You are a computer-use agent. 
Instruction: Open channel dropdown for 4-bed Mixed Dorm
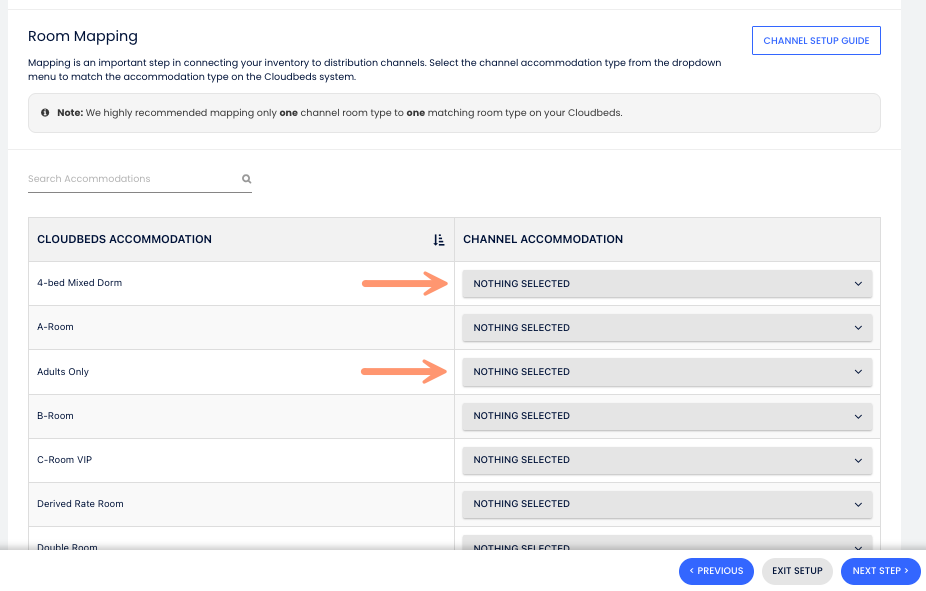click(667, 284)
